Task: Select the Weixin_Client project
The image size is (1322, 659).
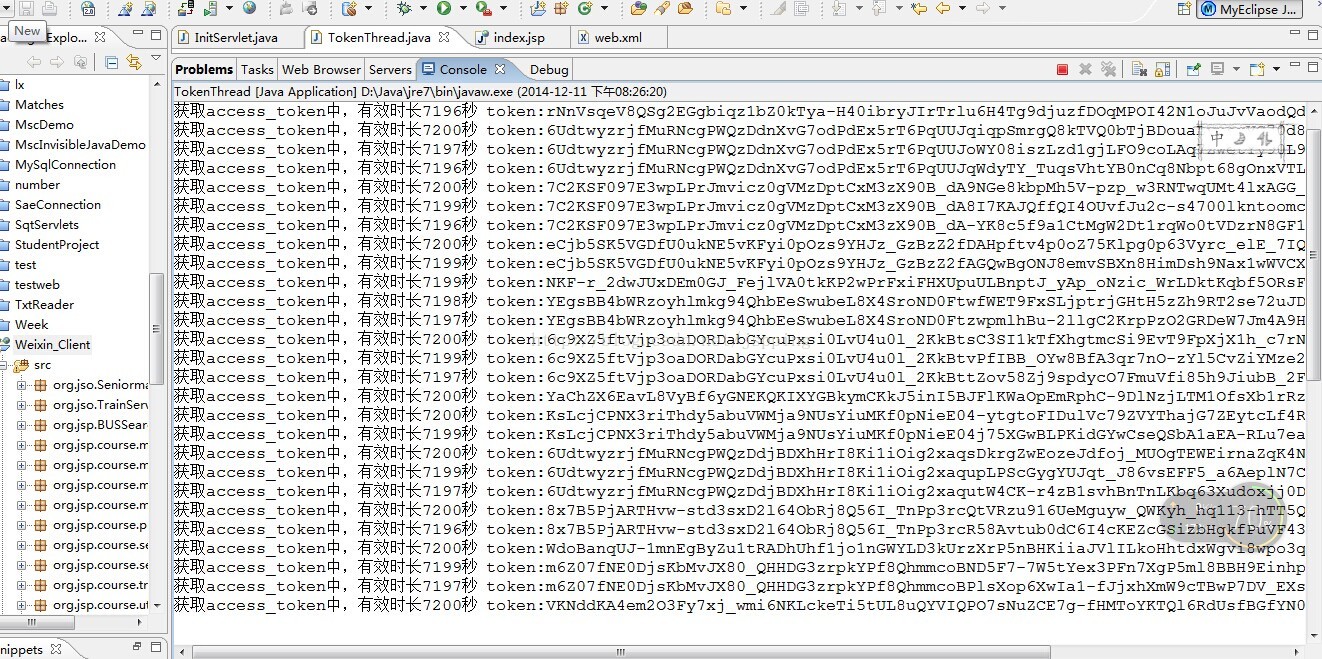Action: coord(52,345)
